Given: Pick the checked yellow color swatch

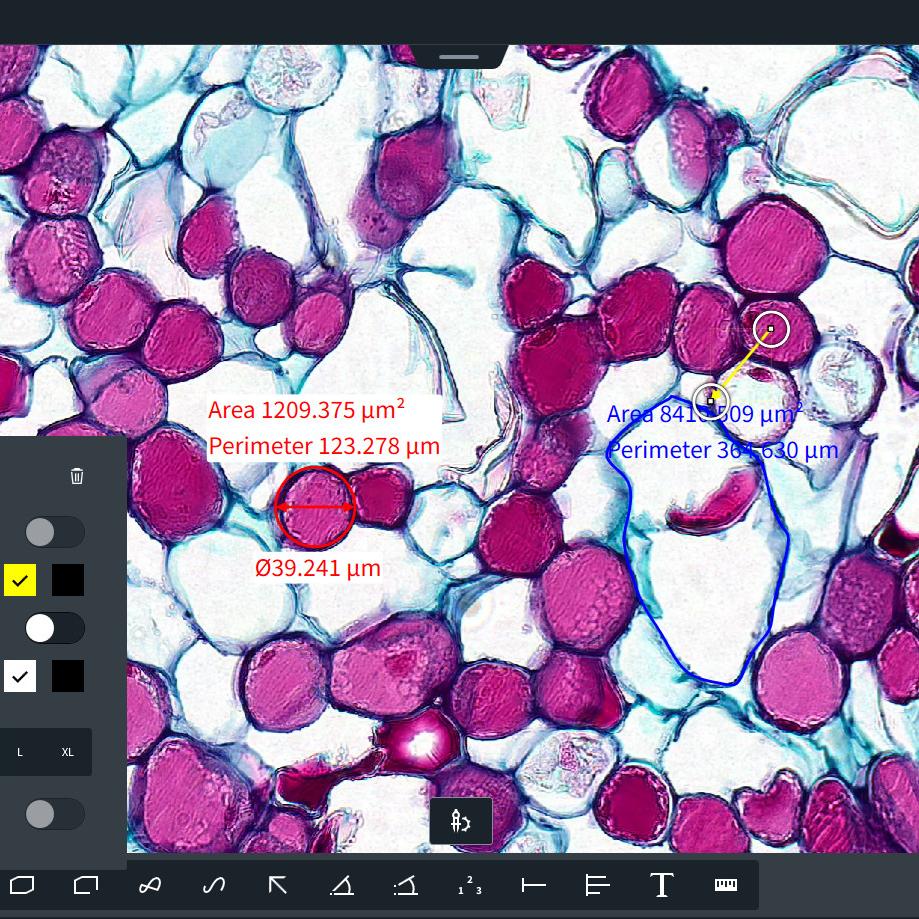Looking at the screenshot, I should tap(20, 580).
